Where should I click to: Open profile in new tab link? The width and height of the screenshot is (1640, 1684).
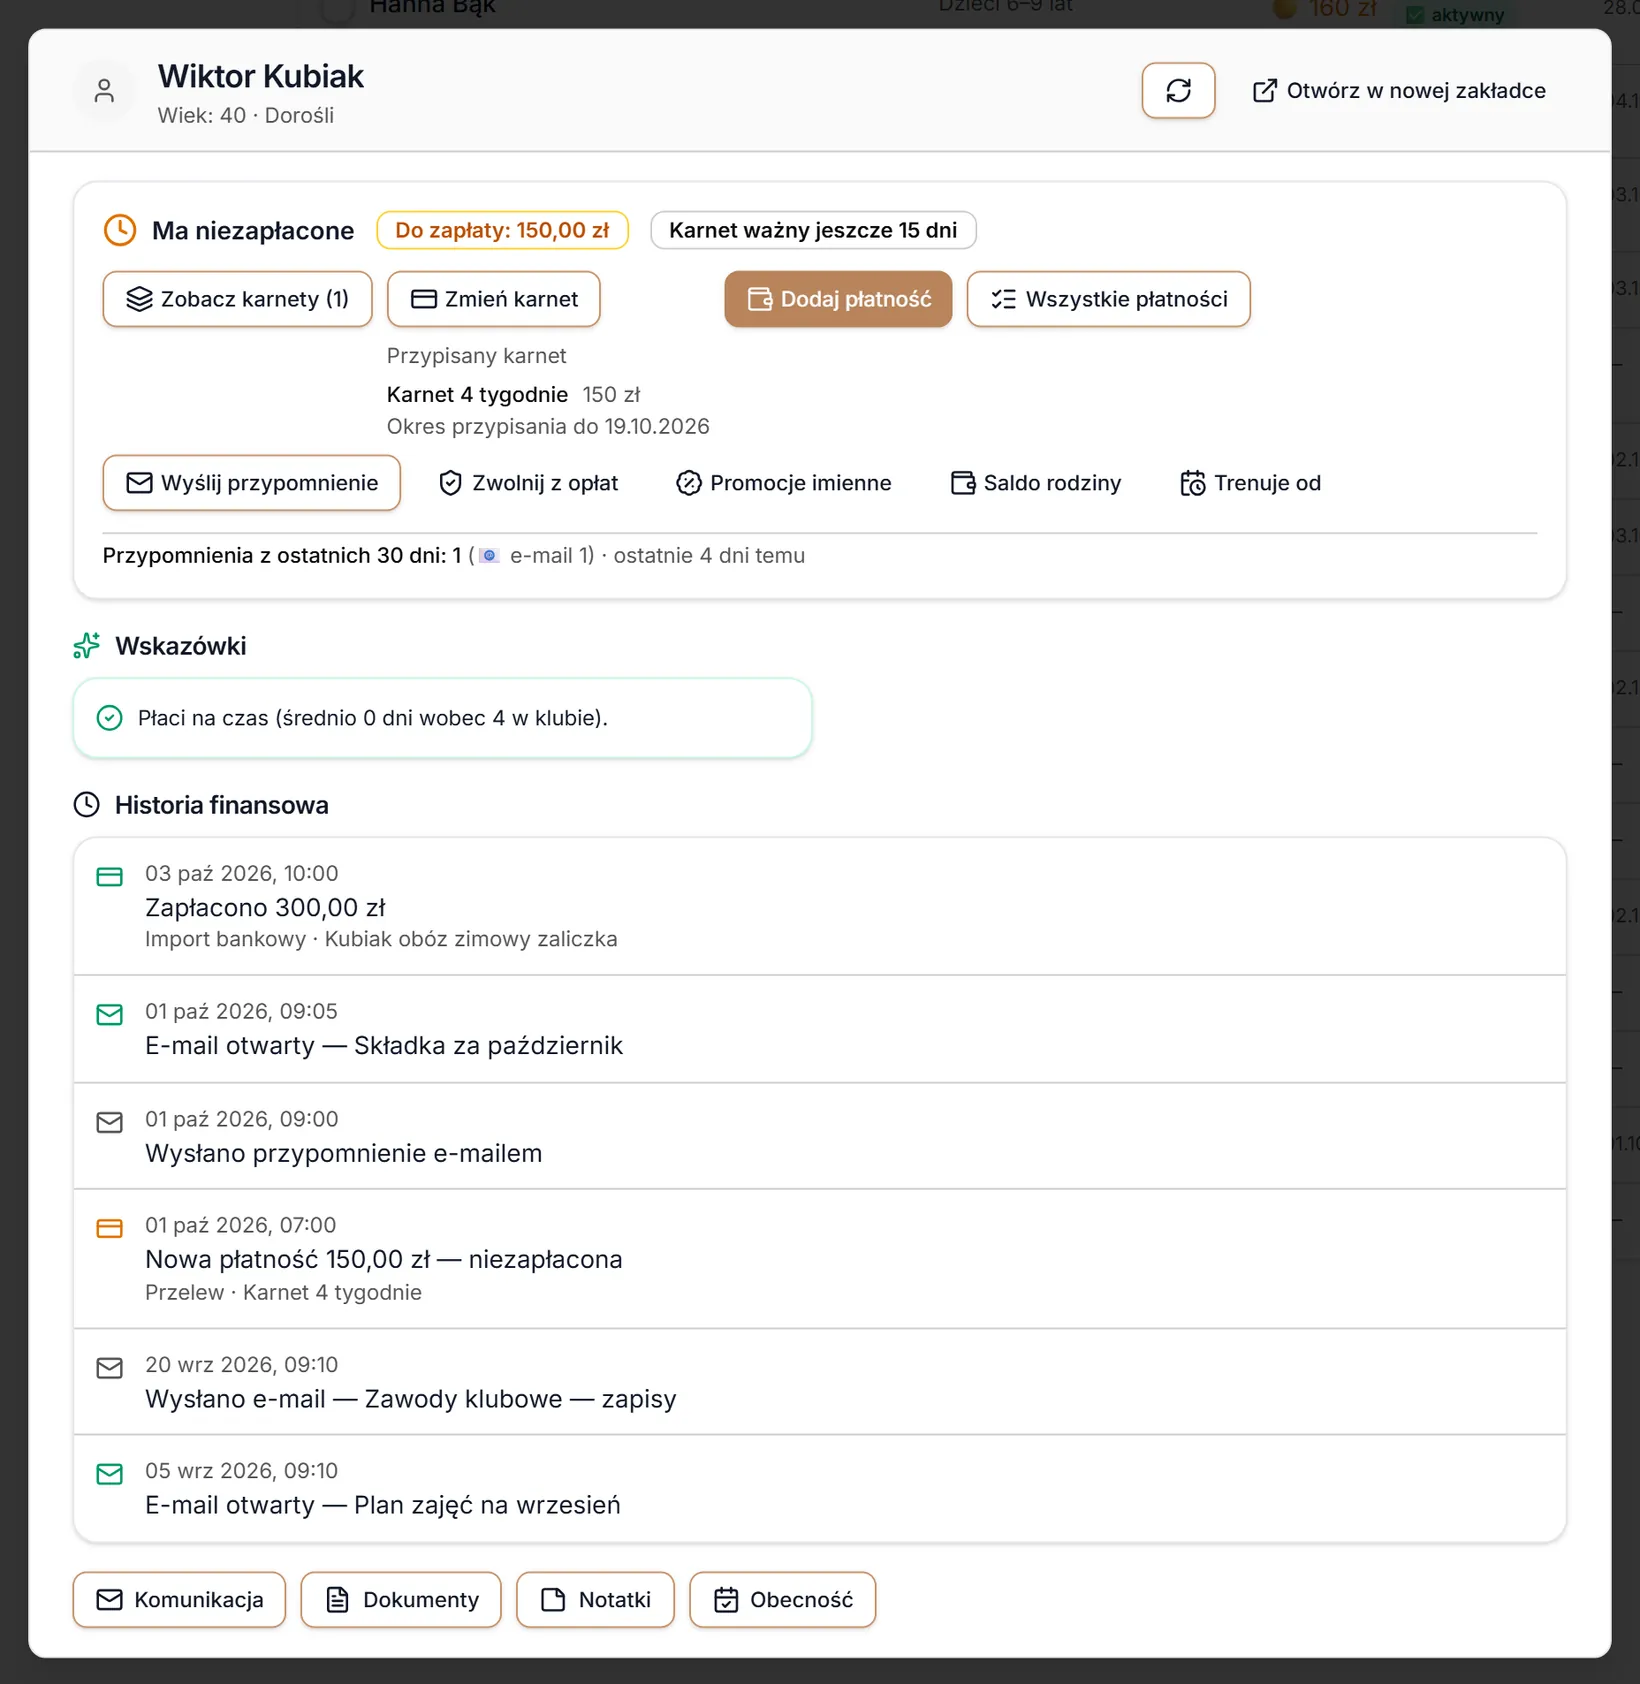[1399, 91]
